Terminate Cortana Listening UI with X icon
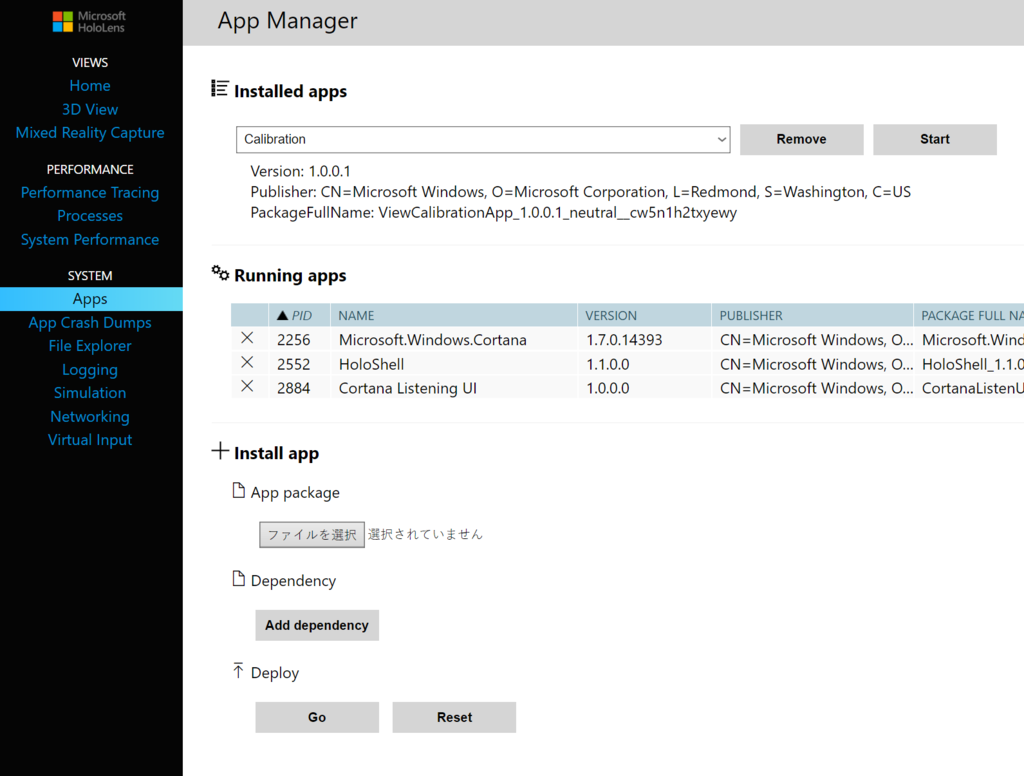The height and width of the screenshot is (776, 1024). [x=247, y=386]
